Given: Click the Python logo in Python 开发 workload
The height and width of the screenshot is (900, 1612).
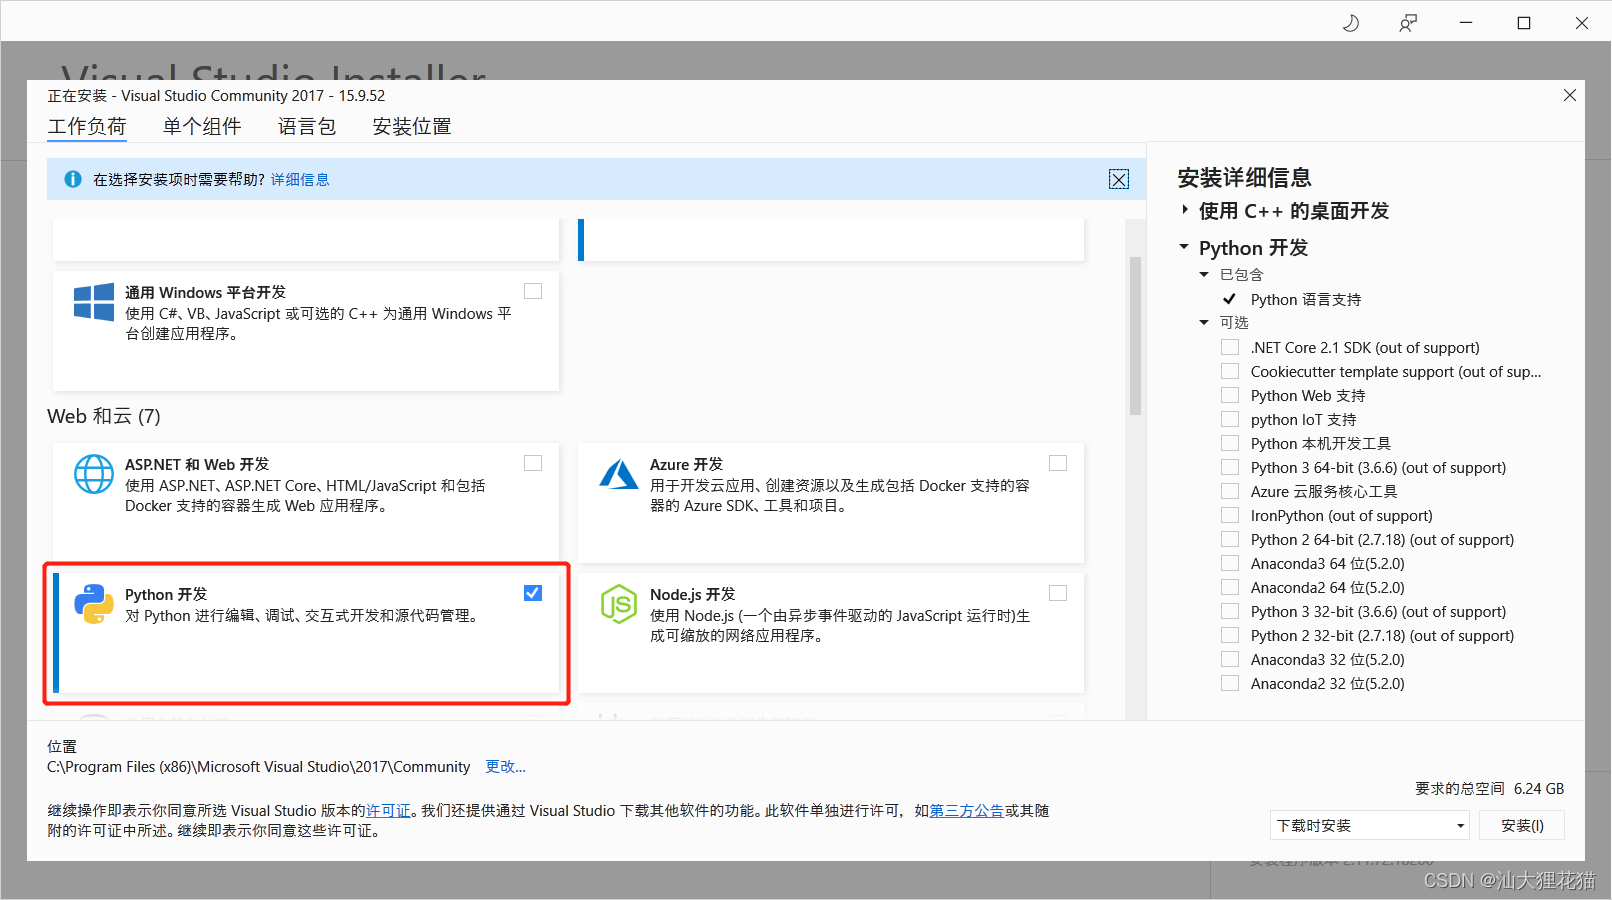Looking at the screenshot, I should tap(93, 604).
